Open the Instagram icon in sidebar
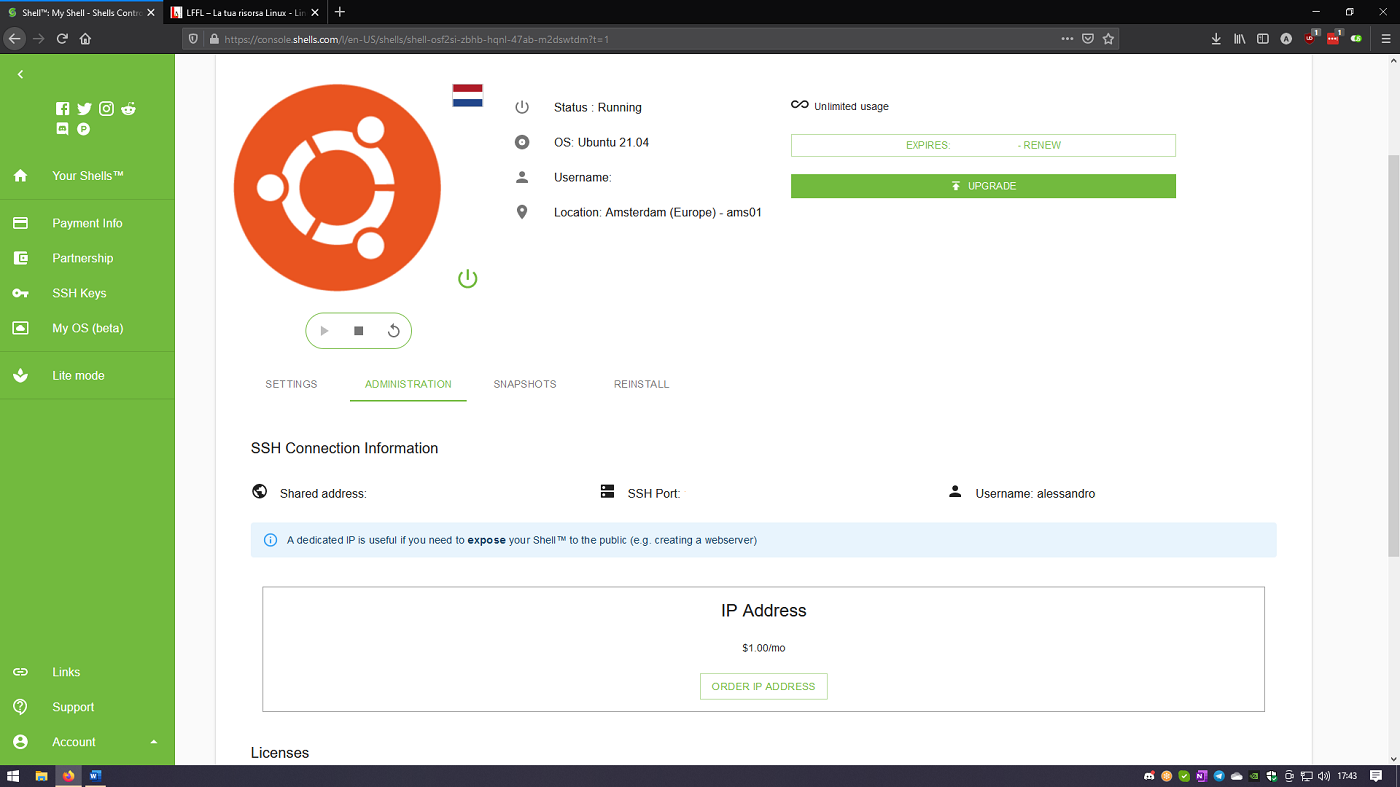This screenshot has width=1400, height=787. pos(107,109)
